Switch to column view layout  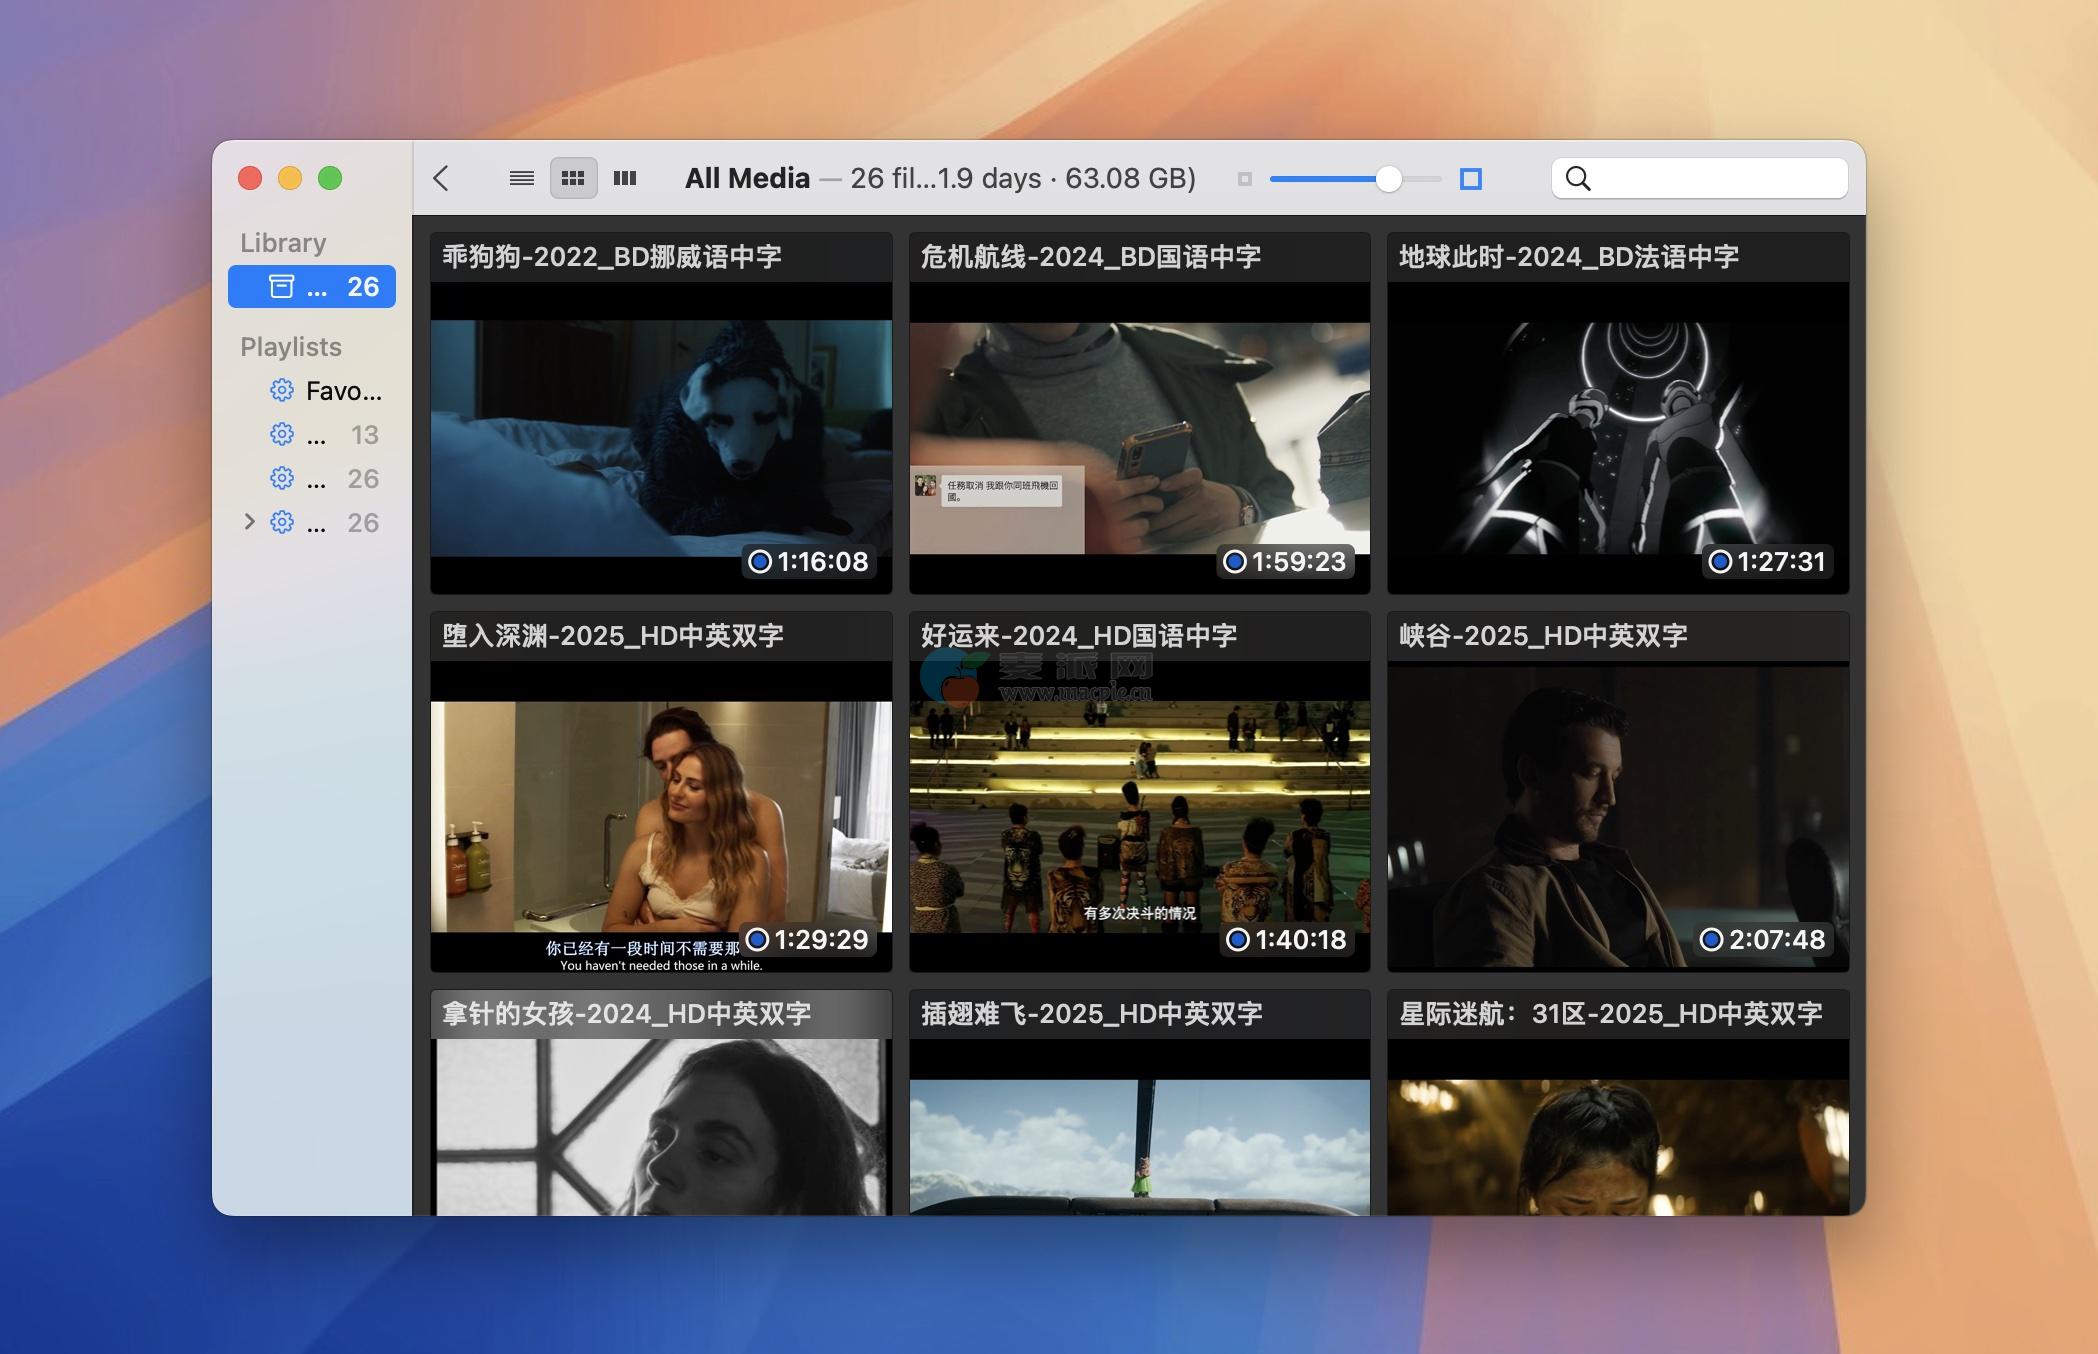pos(625,178)
